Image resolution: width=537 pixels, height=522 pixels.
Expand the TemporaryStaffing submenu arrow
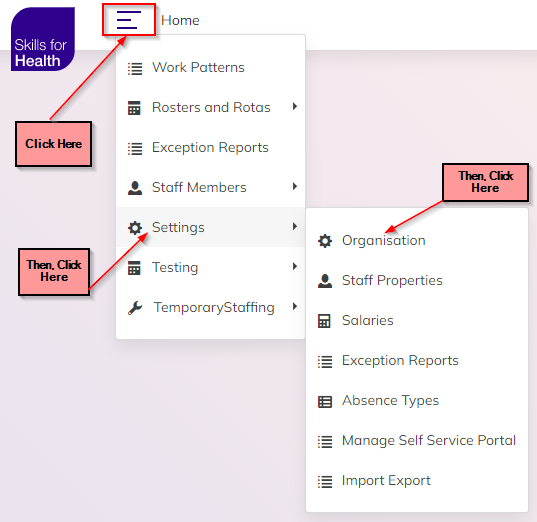tap(295, 307)
